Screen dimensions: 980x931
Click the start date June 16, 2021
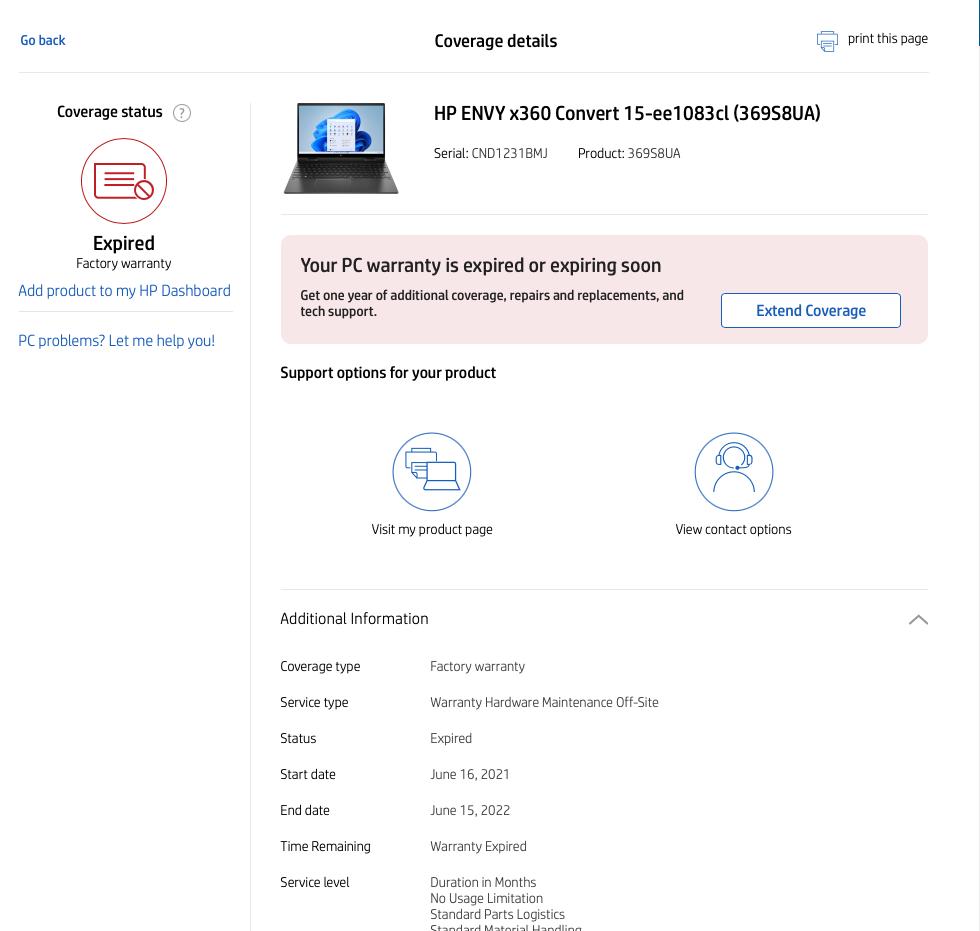pyautogui.click(x=469, y=774)
